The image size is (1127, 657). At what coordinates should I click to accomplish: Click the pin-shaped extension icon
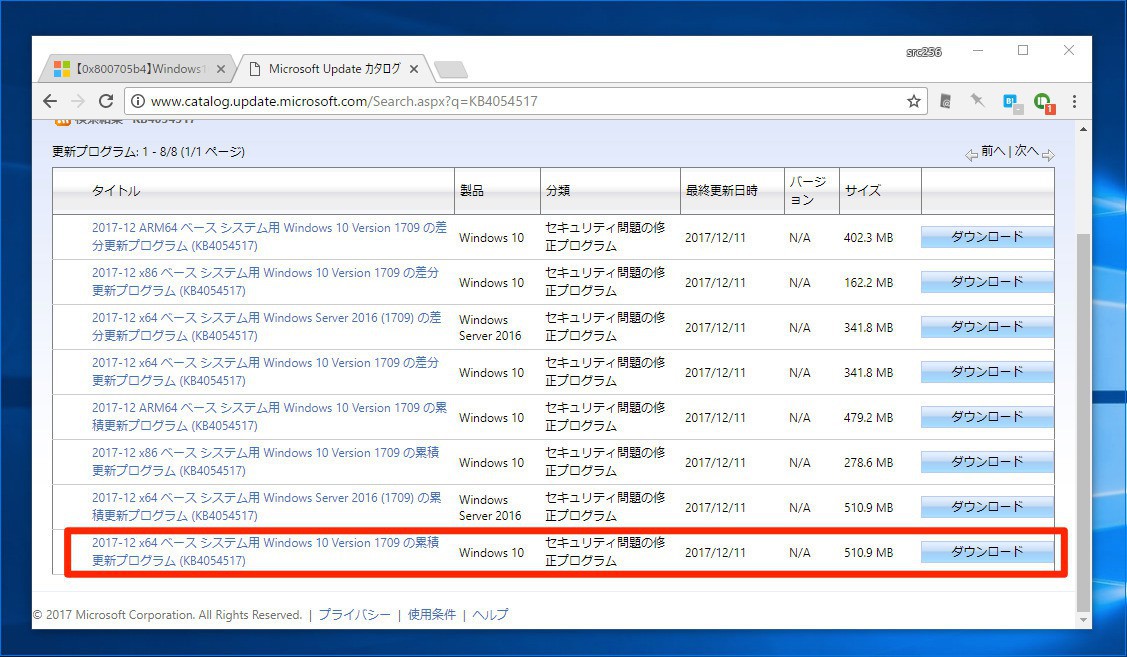click(x=978, y=101)
